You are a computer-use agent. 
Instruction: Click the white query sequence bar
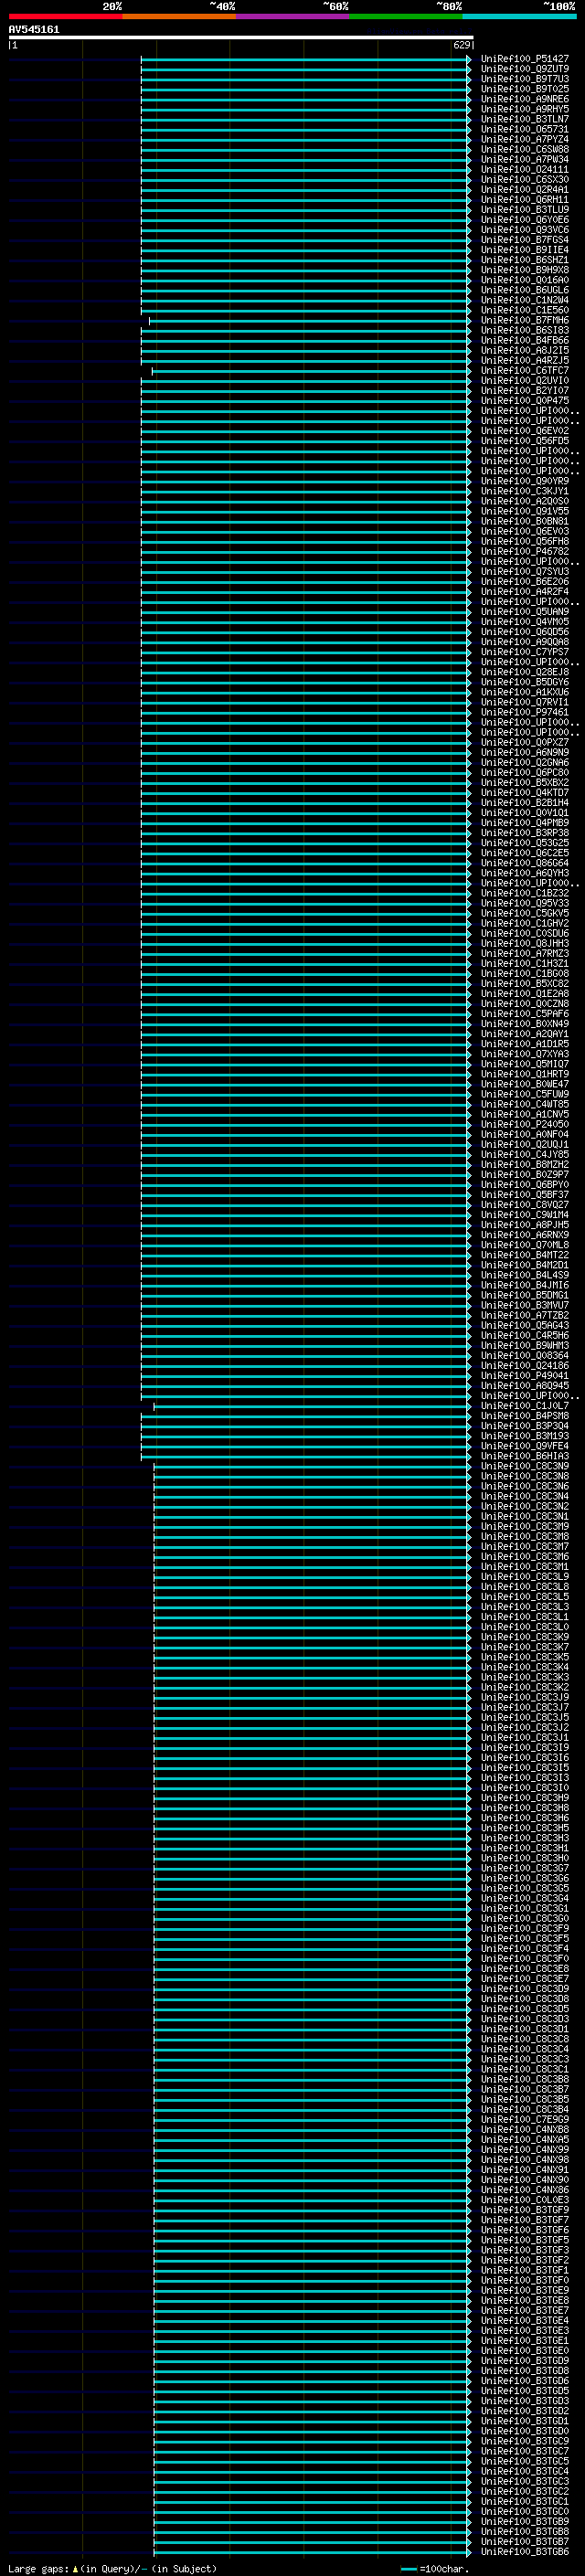241,37
